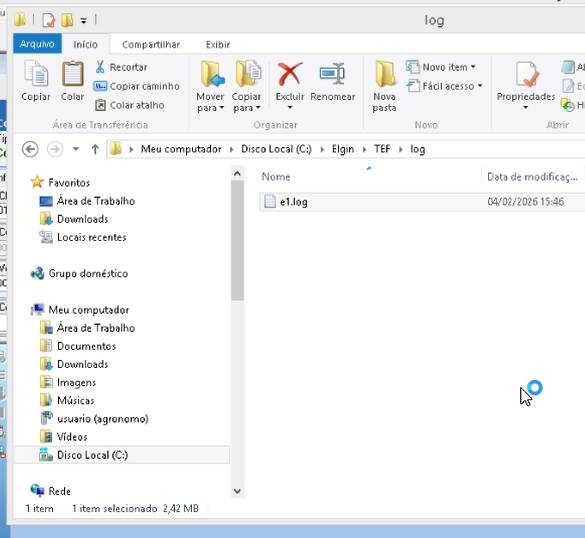Image resolution: width=585 pixels, height=538 pixels.
Task: Expand chevron after Elgin breadcrumb
Action: tap(364, 149)
